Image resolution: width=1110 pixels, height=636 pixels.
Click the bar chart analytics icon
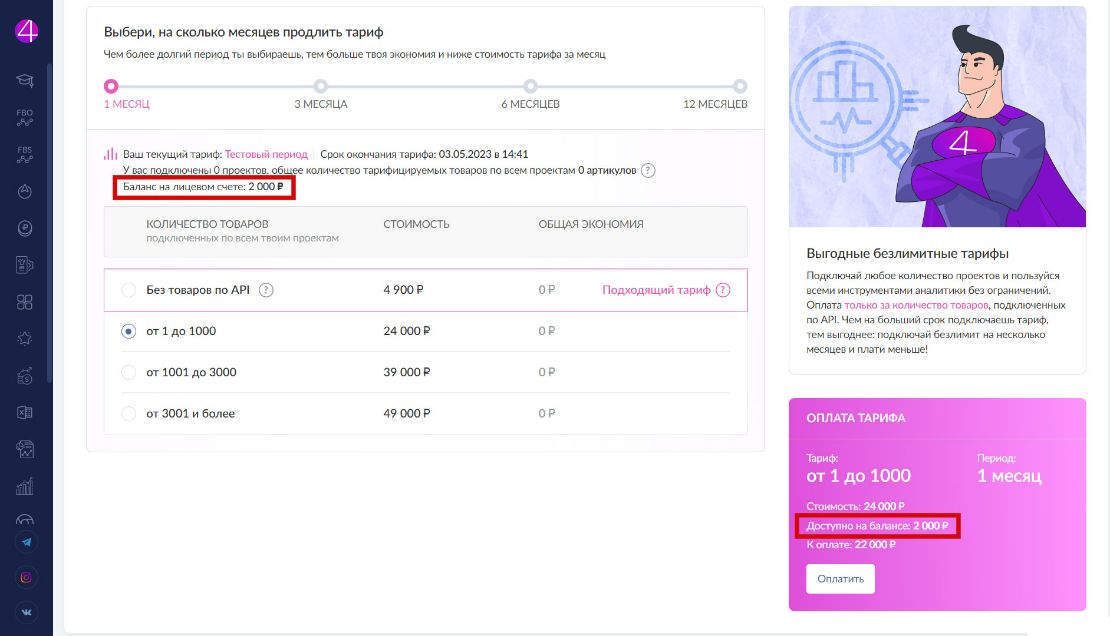[x=27, y=485]
